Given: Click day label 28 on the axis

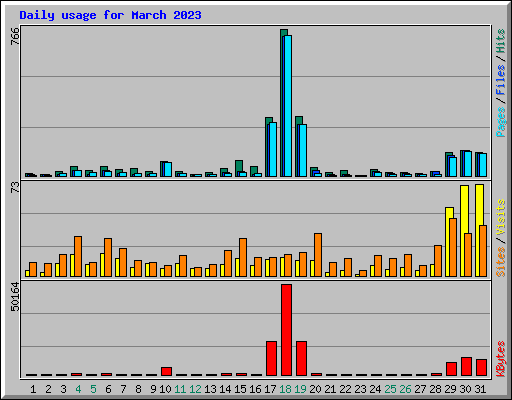Looking at the screenshot, I should 435,389.
